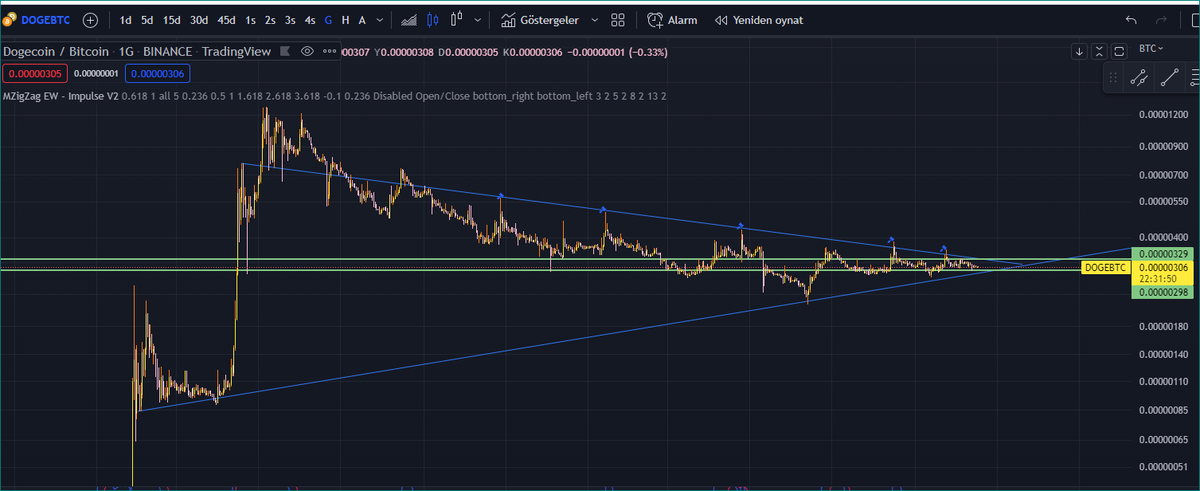Select the 2s timeframe
Screen dimensions: 1200x491
(270, 19)
